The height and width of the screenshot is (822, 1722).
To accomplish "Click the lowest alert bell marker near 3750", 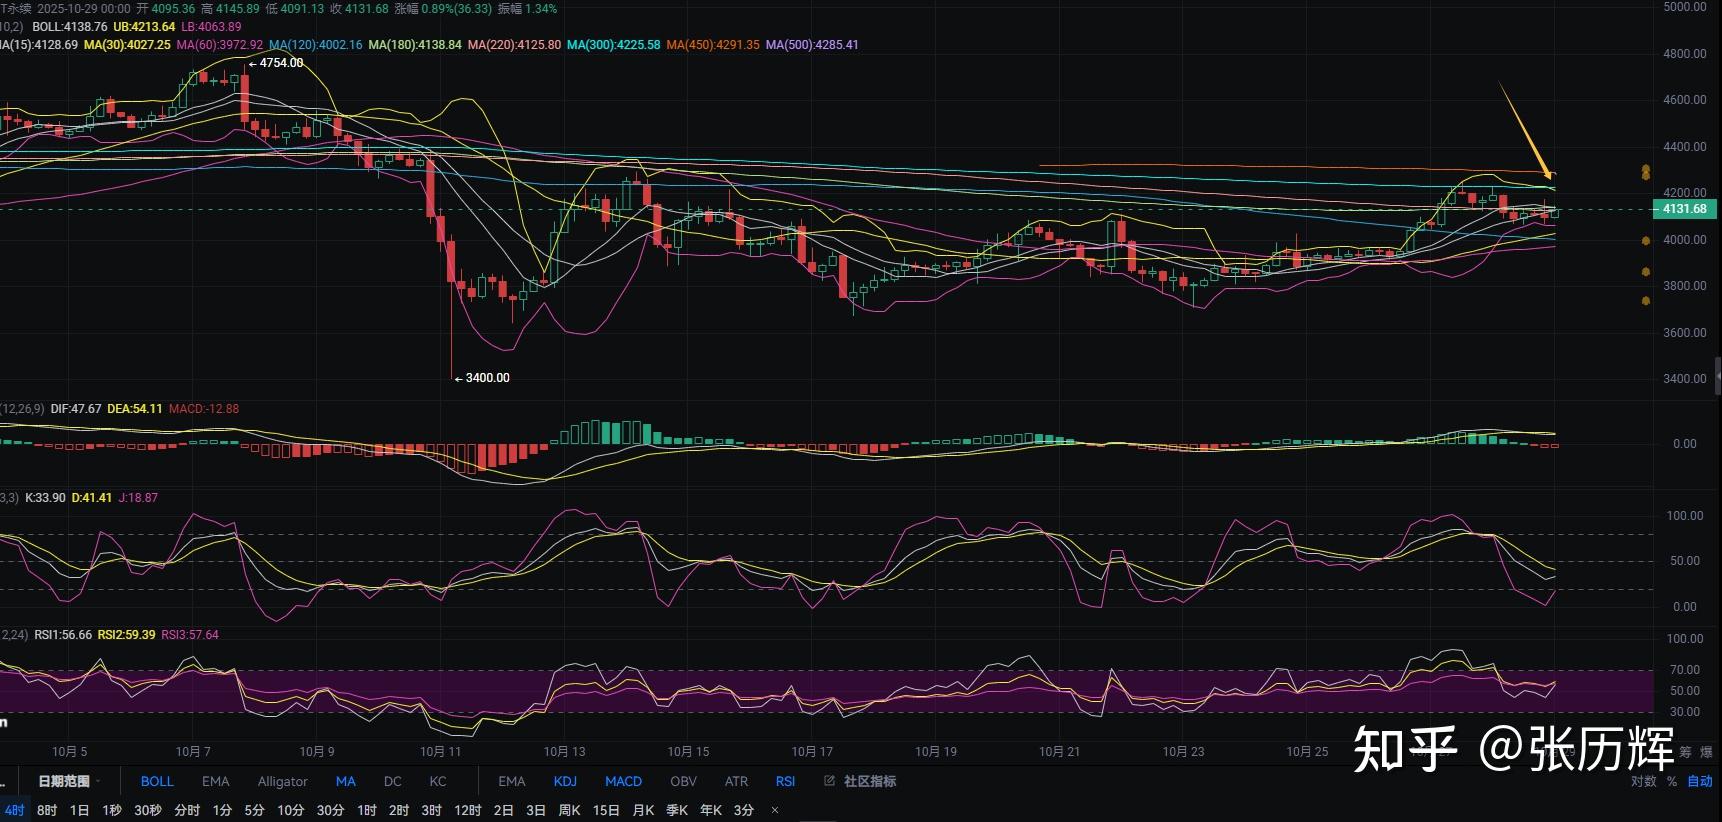I will (x=1645, y=300).
